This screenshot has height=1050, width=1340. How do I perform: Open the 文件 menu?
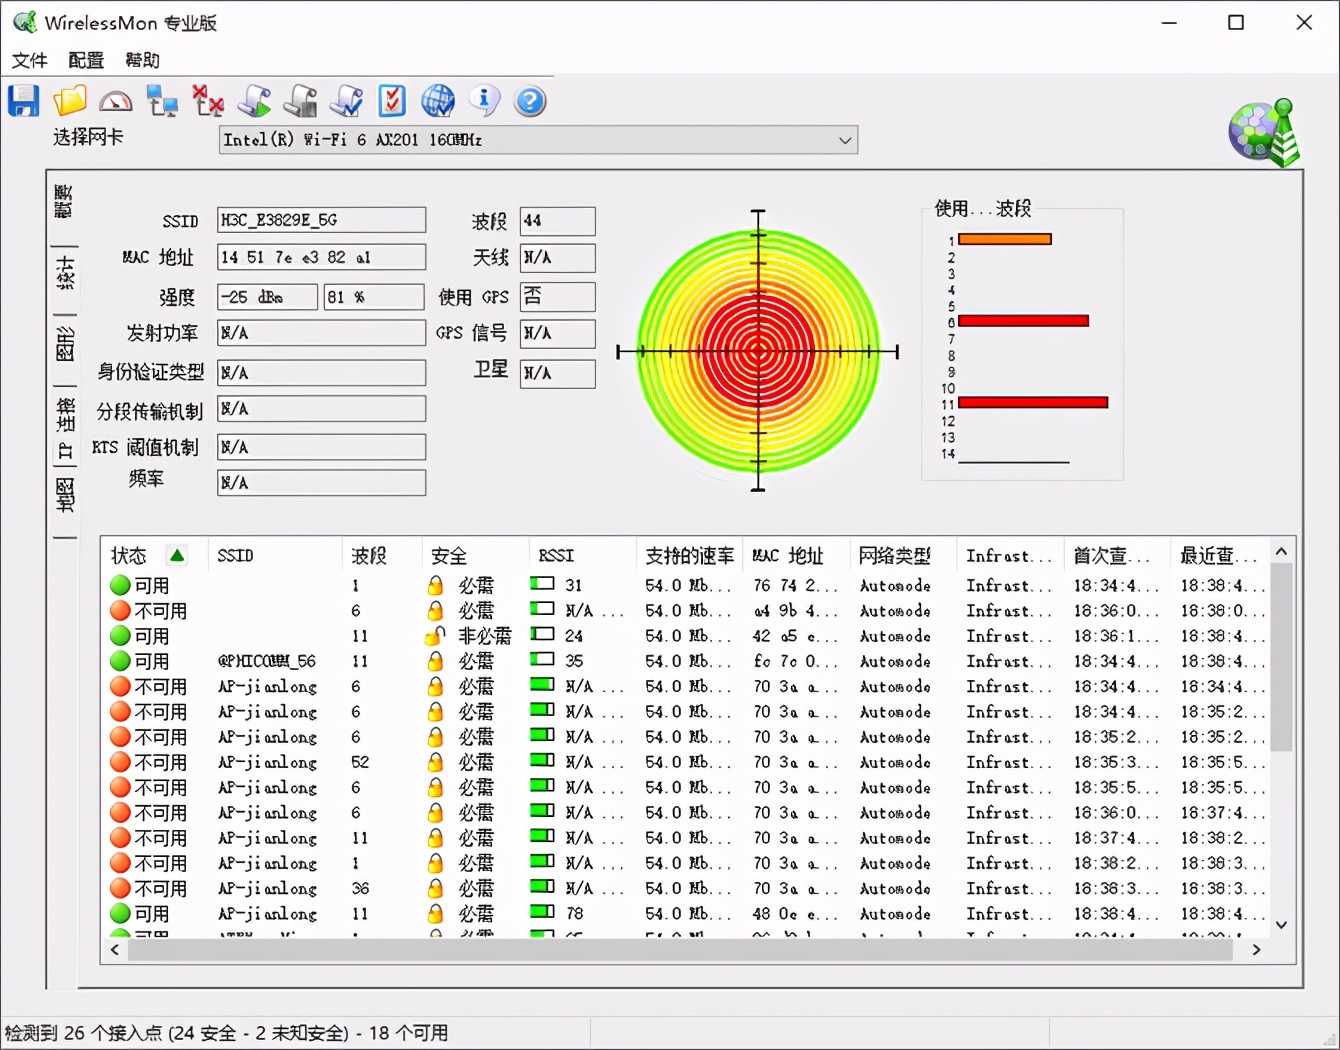29,60
